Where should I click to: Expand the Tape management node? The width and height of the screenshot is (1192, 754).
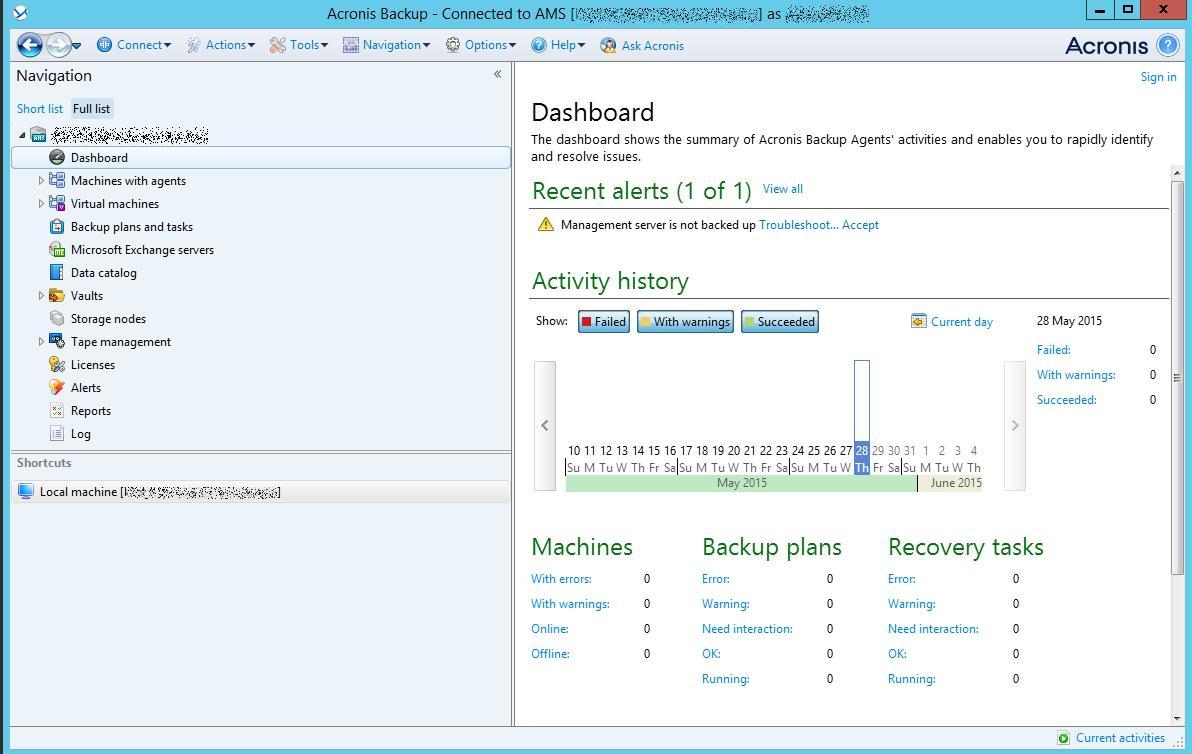coord(41,342)
